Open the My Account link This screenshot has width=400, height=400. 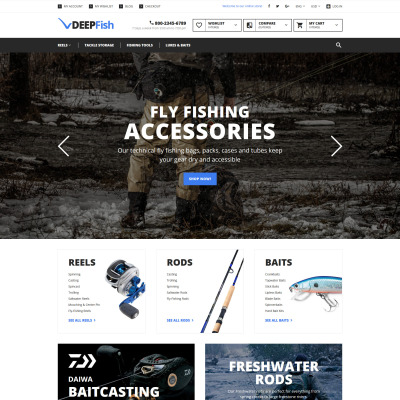pos(70,6)
